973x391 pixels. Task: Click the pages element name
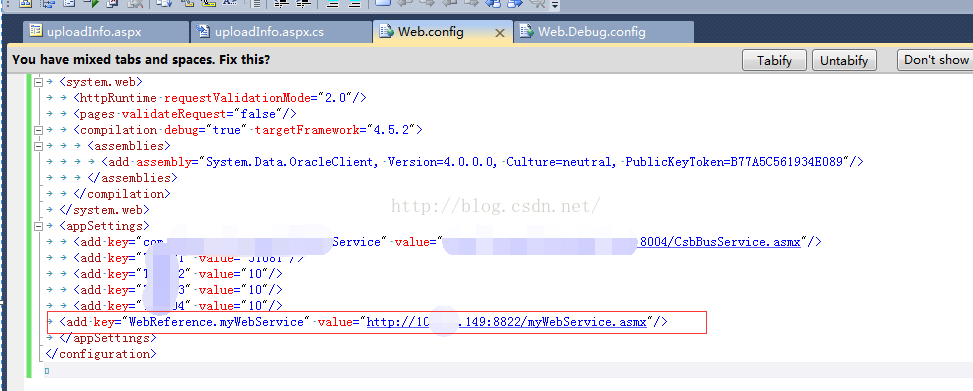pyautogui.click(x=97, y=114)
